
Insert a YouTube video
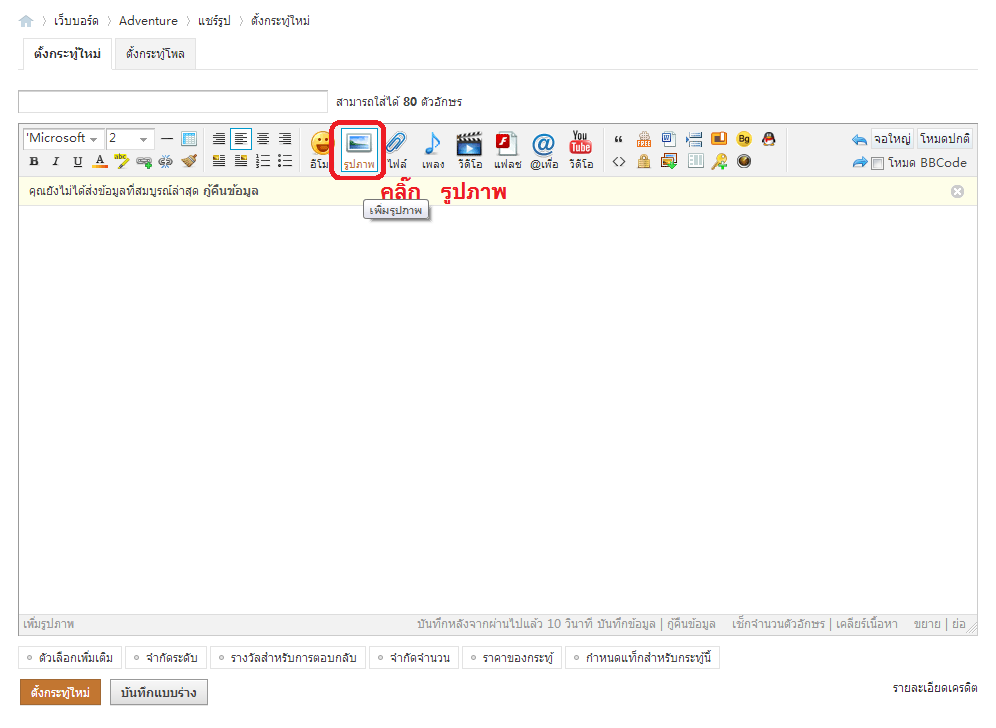[581, 150]
